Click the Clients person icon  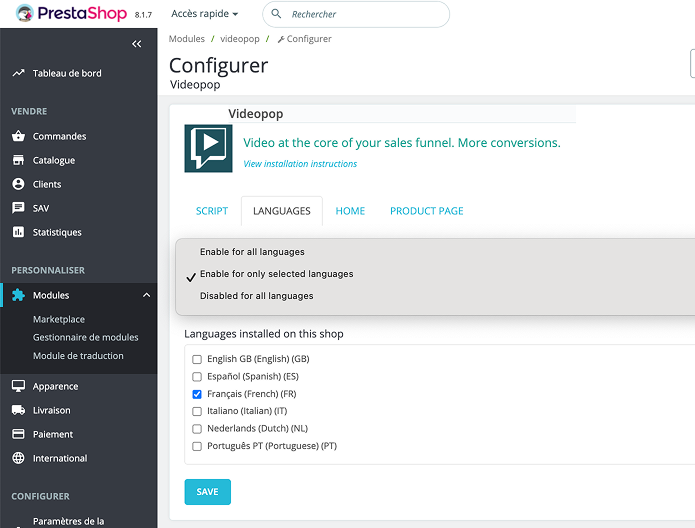click(18, 184)
